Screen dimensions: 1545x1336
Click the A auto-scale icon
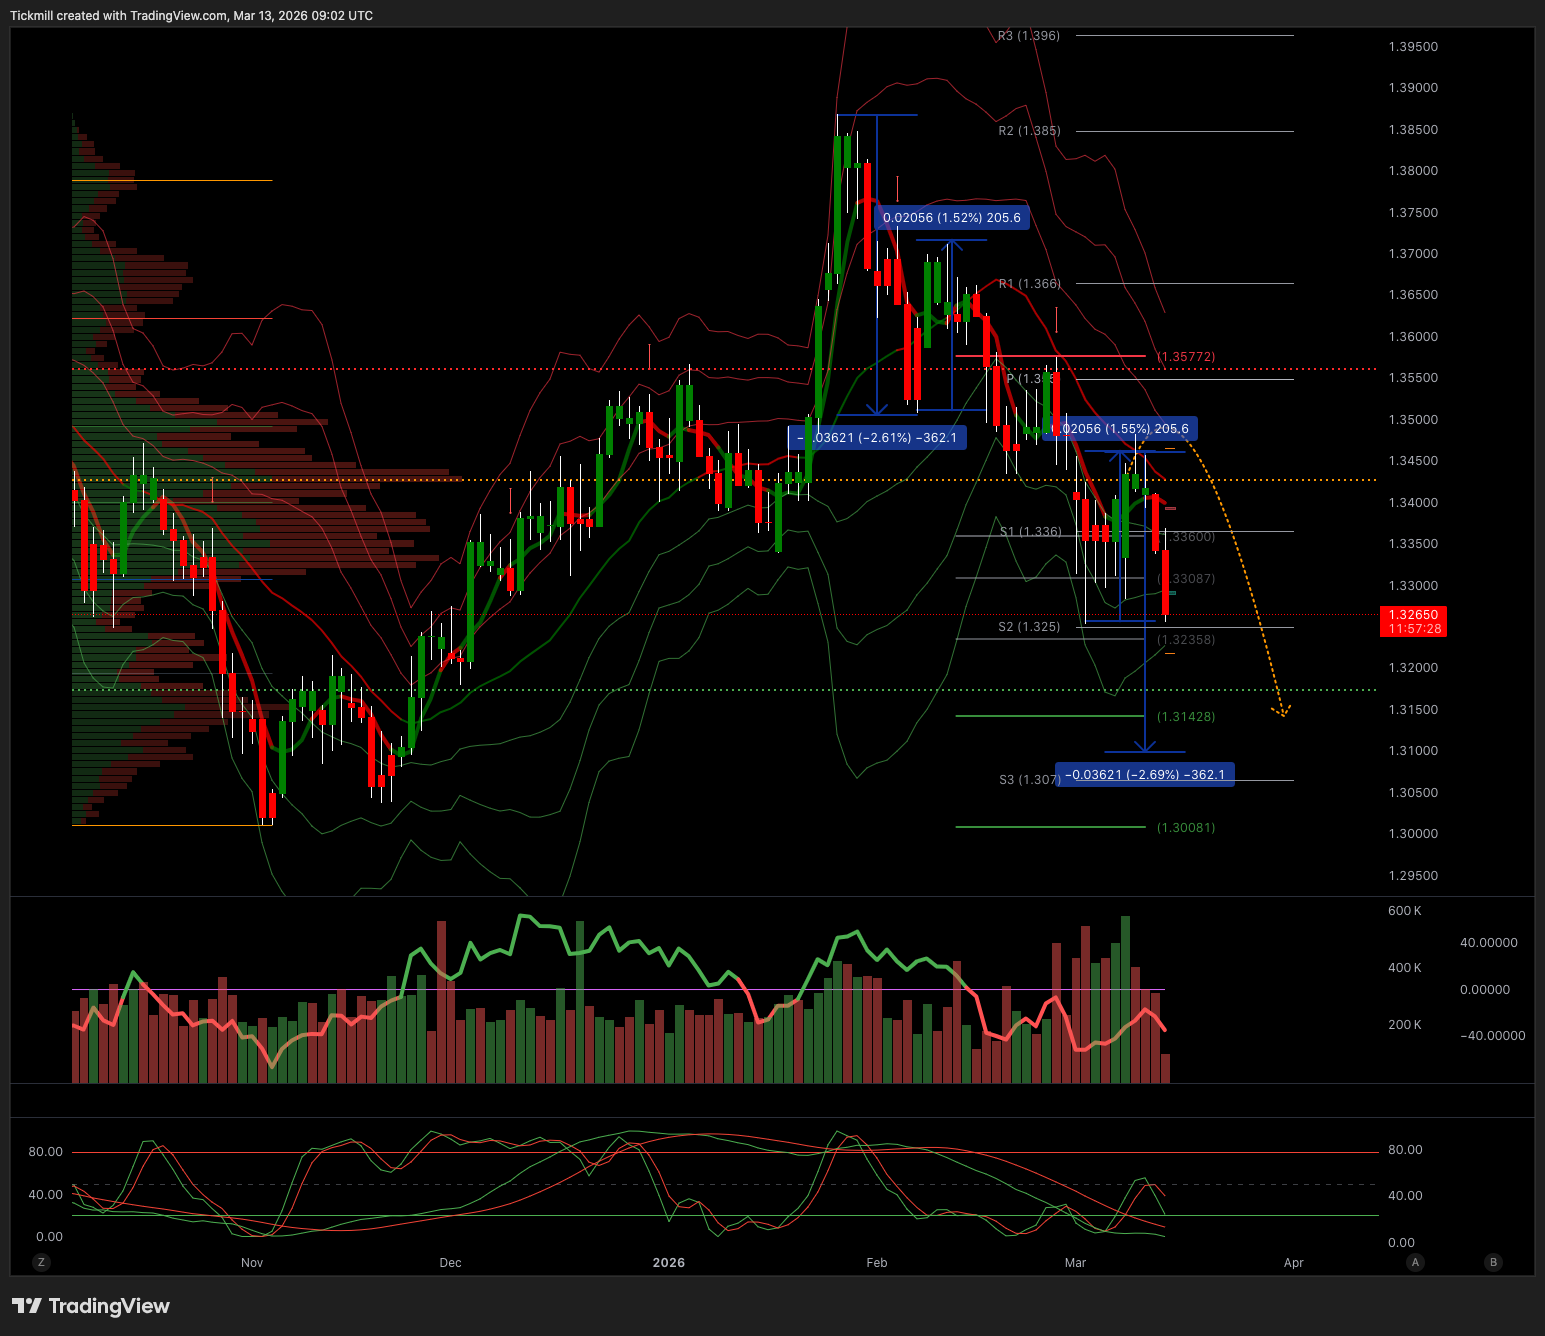[1415, 1262]
